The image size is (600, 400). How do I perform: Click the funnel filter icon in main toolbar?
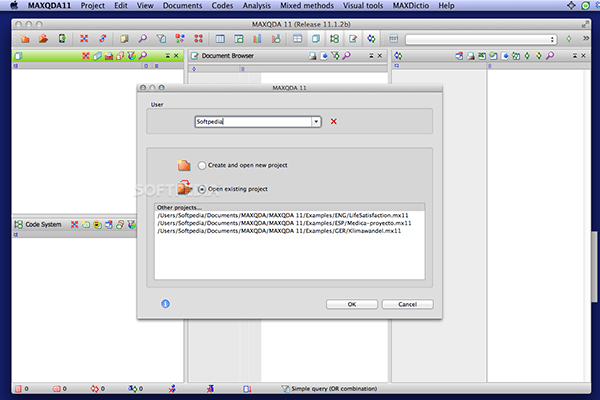pyautogui.click(x=161, y=39)
